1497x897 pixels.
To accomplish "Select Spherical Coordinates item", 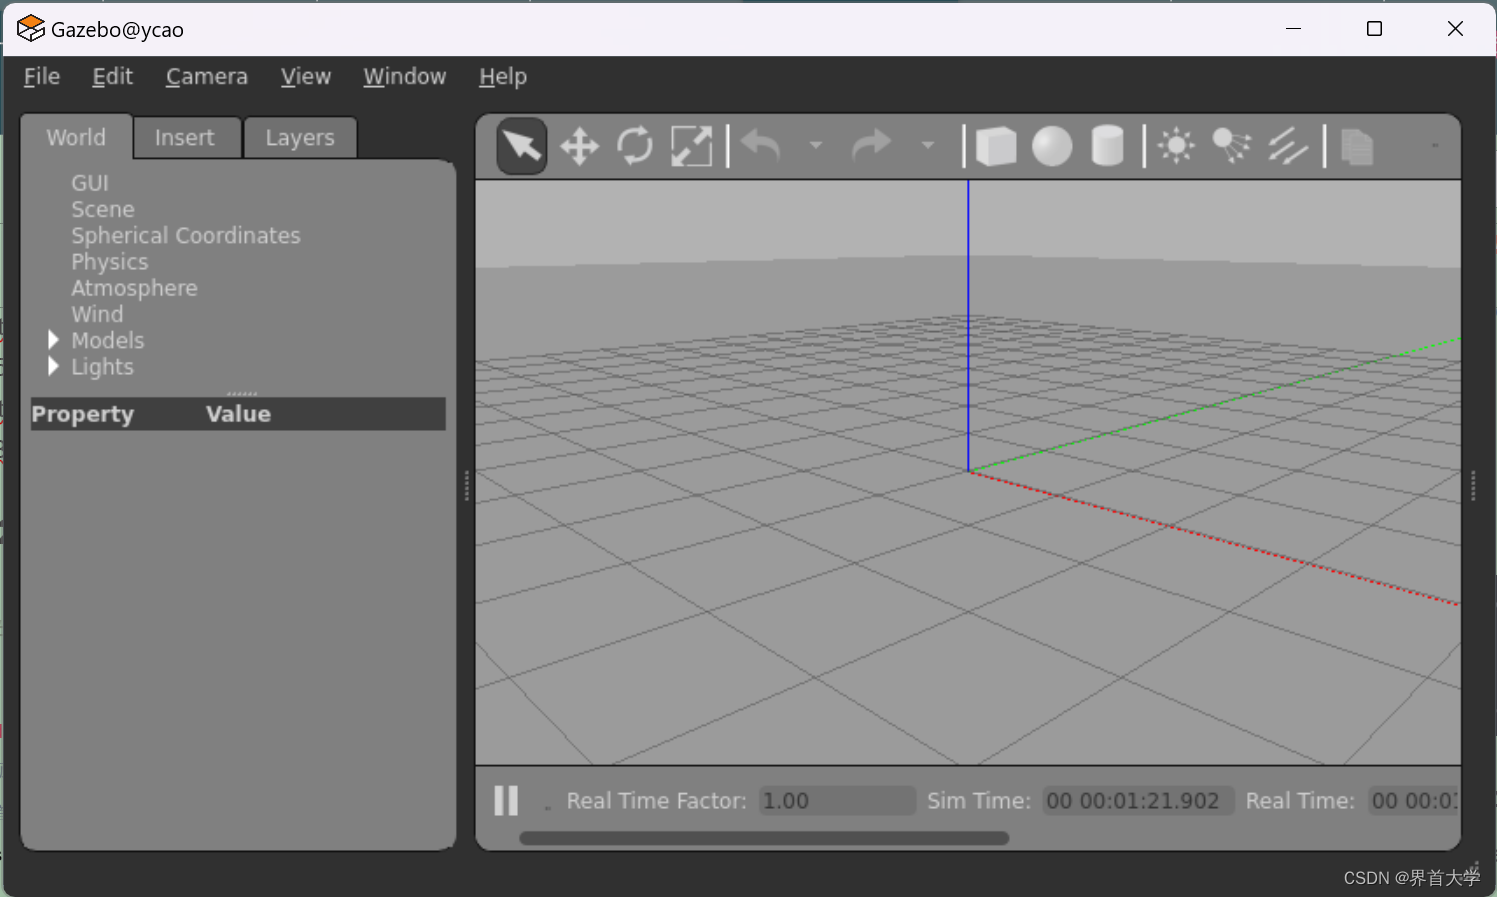I will [x=186, y=235].
